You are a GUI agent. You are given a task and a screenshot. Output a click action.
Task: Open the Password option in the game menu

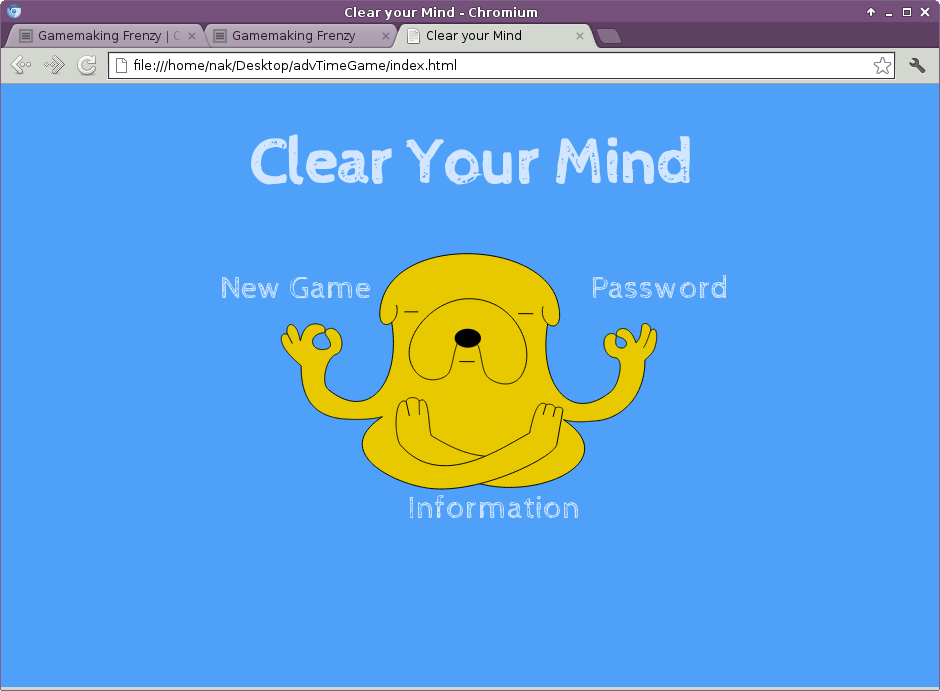[x=659, y=288]
